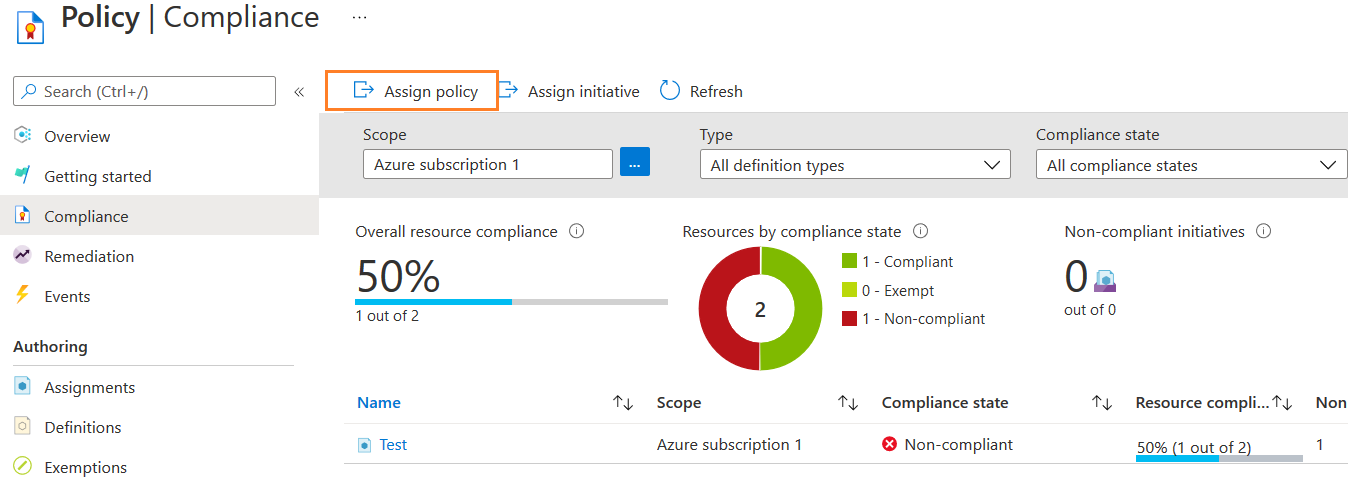
Task: Click the red Non-compliant donut segment
Action: click(716, 309)
